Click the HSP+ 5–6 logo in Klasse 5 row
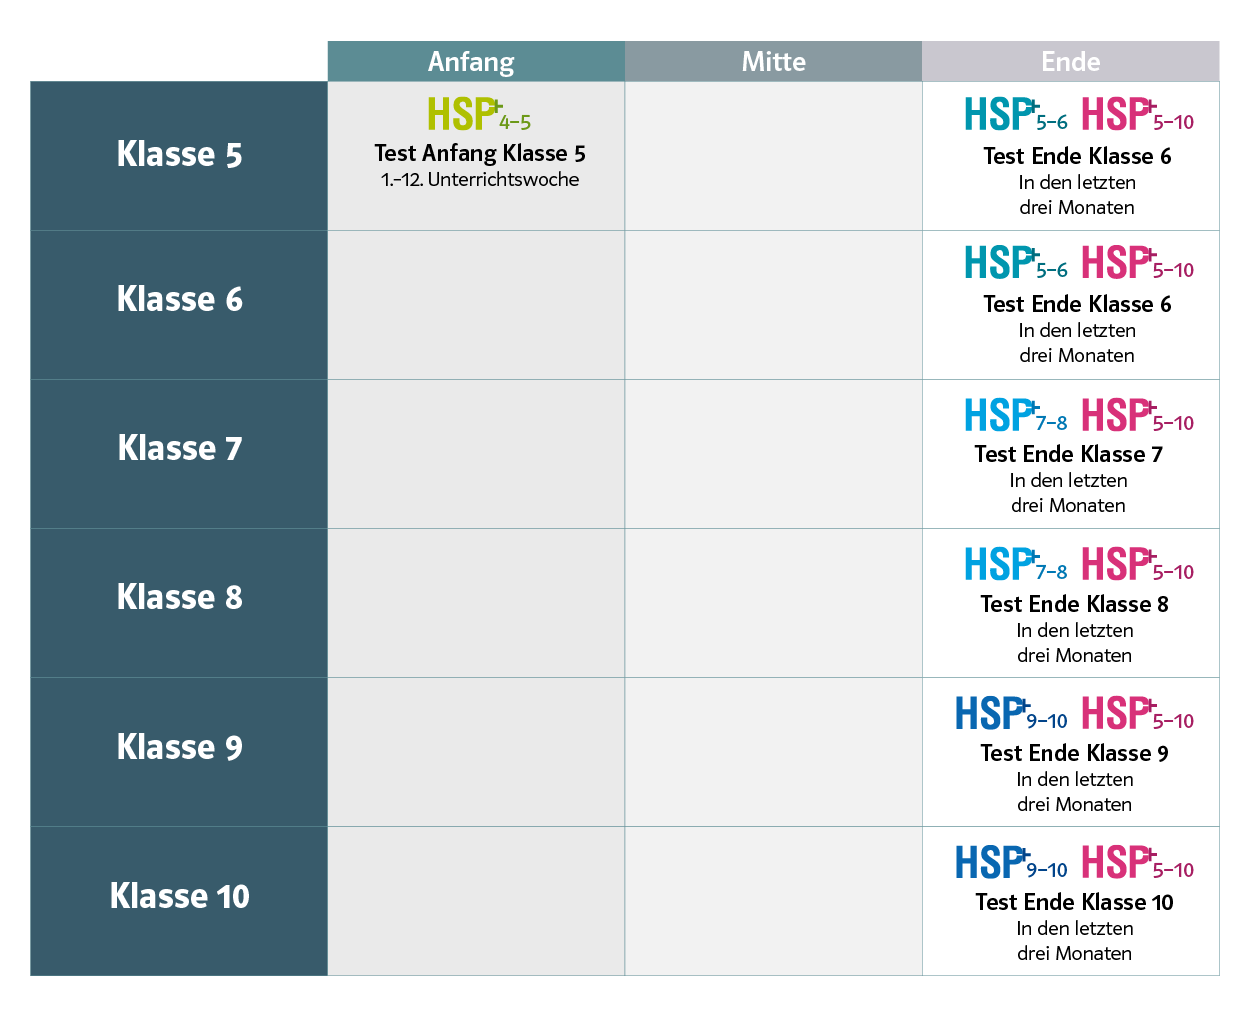The image size is (1250, 1022). (1016, 114)
